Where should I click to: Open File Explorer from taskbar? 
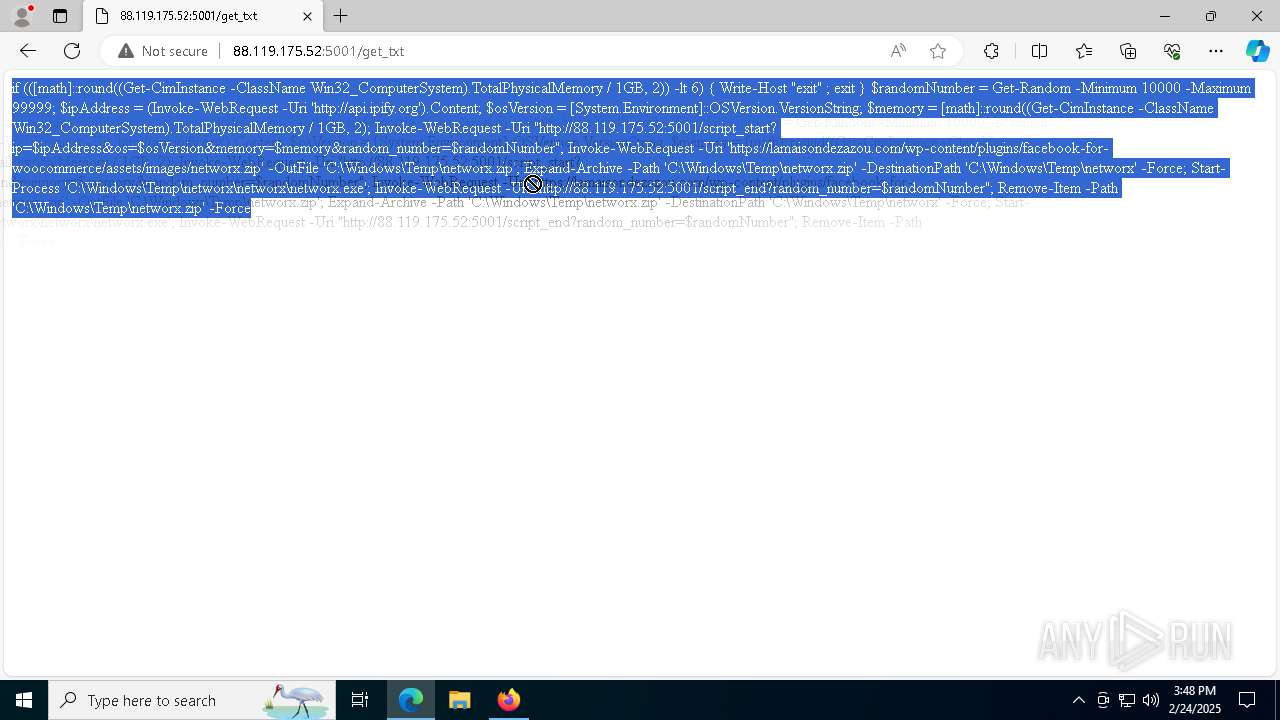pyautogui.click(x=460, y=700)
